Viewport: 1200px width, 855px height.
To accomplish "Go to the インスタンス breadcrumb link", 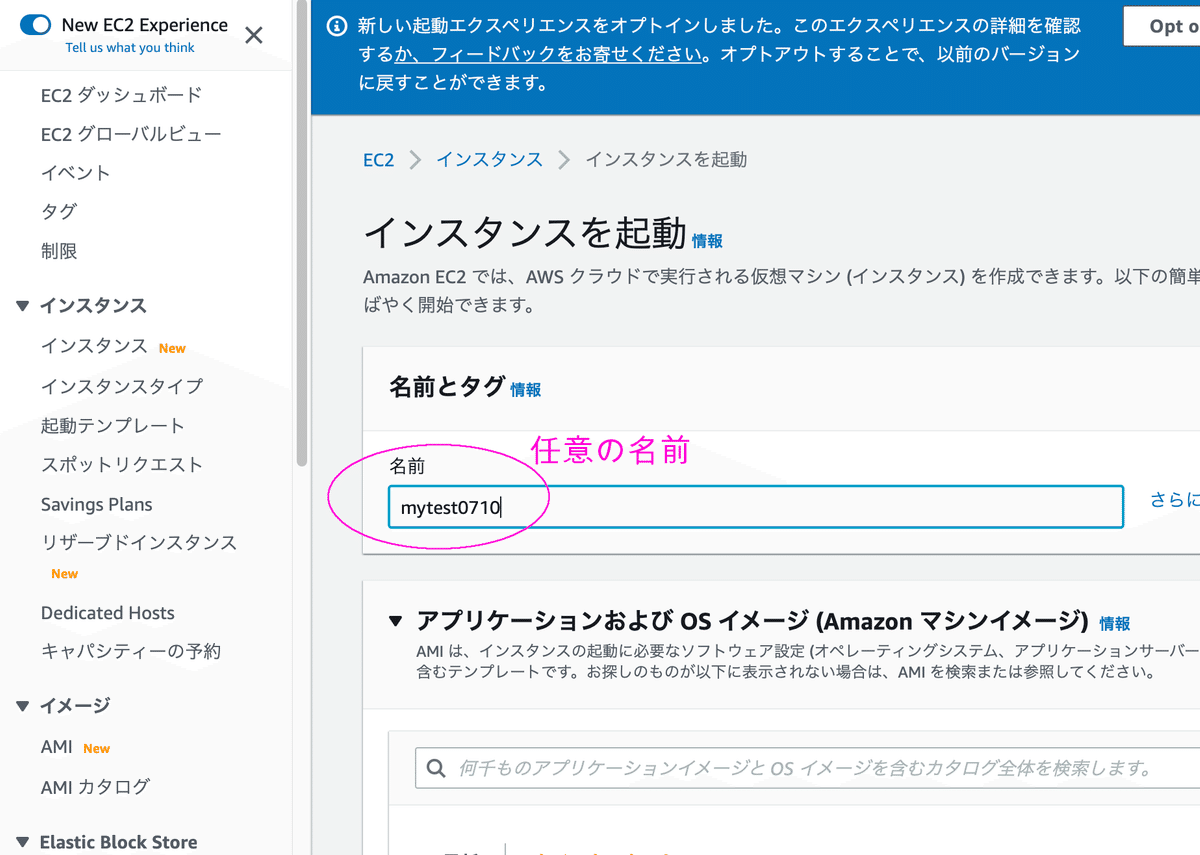I will 489,160.
